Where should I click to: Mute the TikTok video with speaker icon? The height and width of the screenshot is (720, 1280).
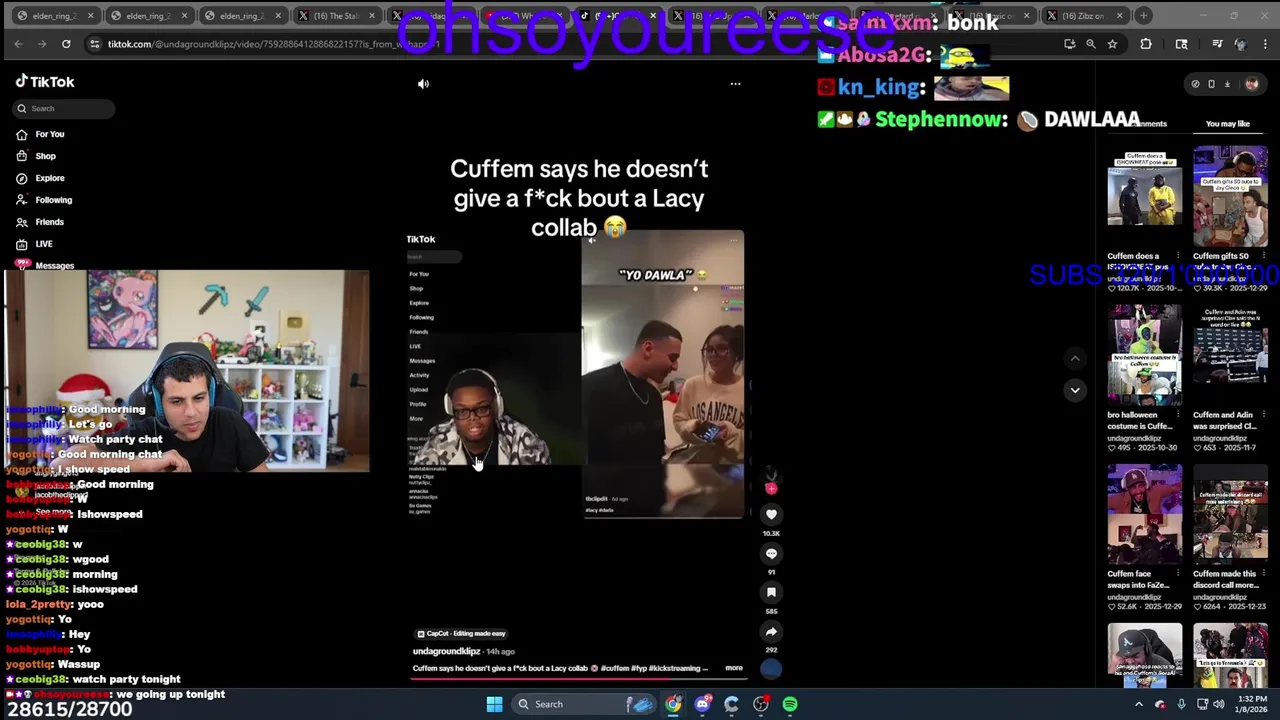pyautogui.click(x=423, y=84)
